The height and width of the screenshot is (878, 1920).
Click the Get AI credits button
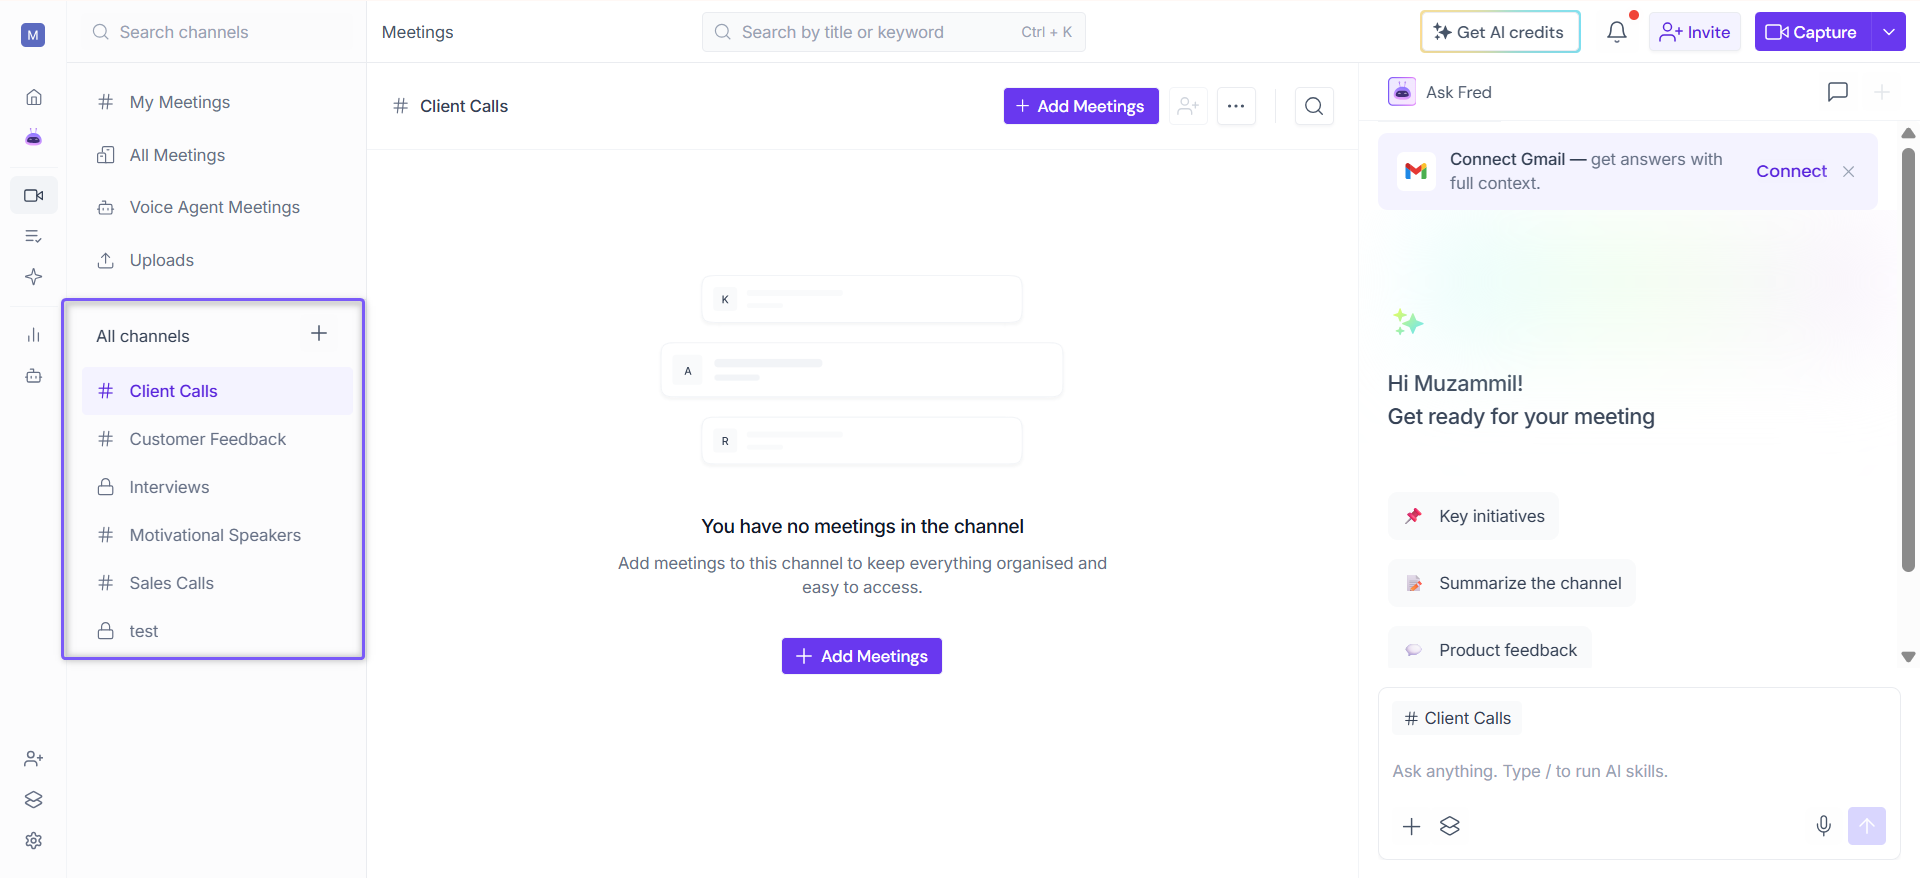click(x=1500, y=32)
